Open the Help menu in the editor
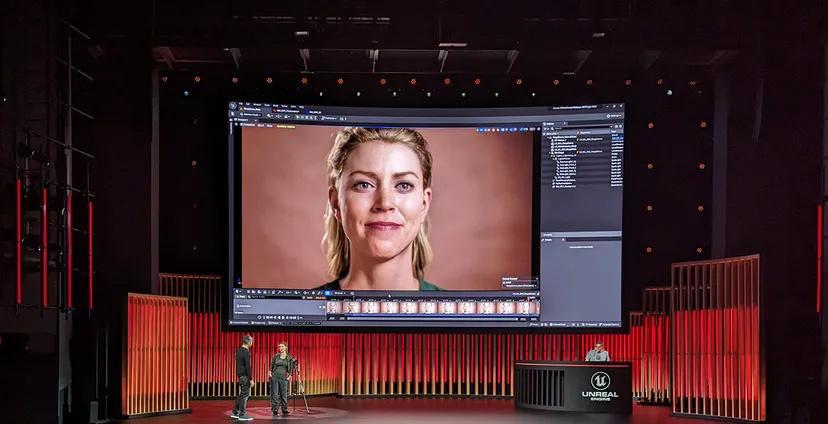828x424 pixels. tap(302, 106)
